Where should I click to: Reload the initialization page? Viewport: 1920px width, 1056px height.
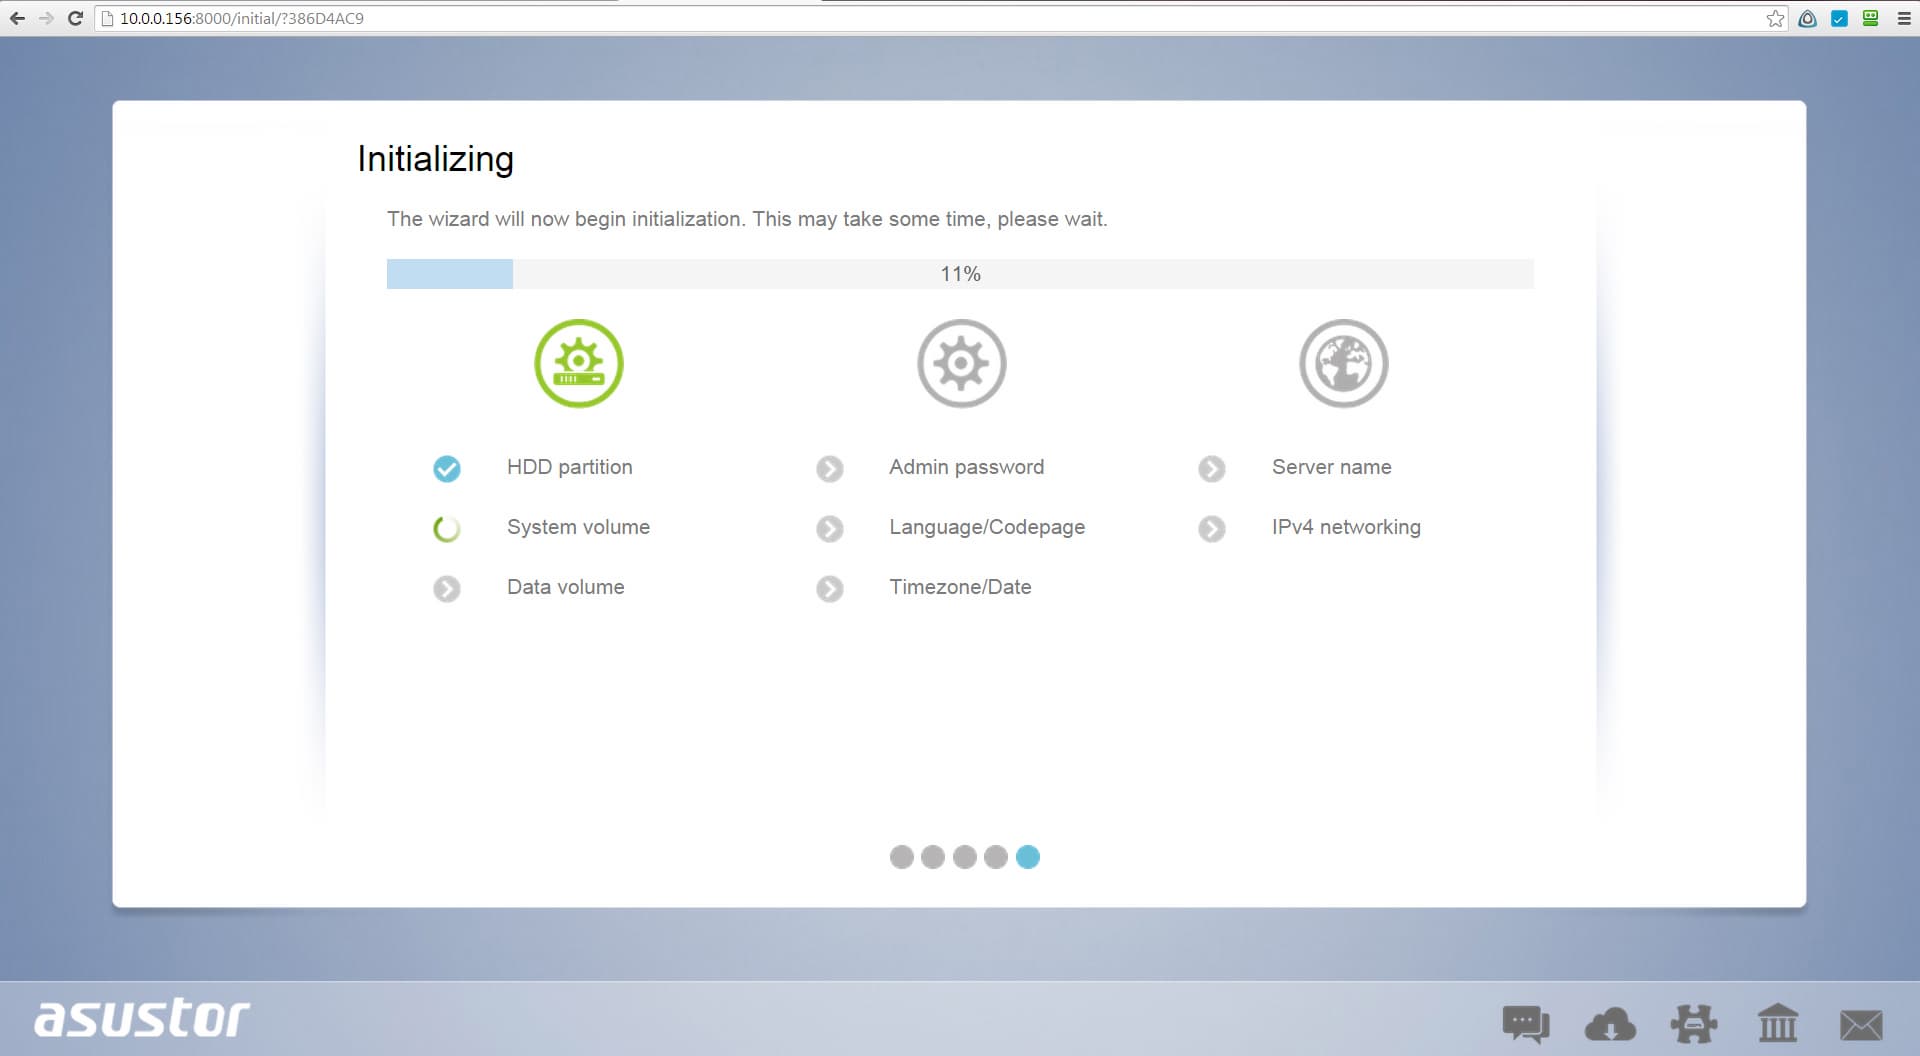(75, 18)
